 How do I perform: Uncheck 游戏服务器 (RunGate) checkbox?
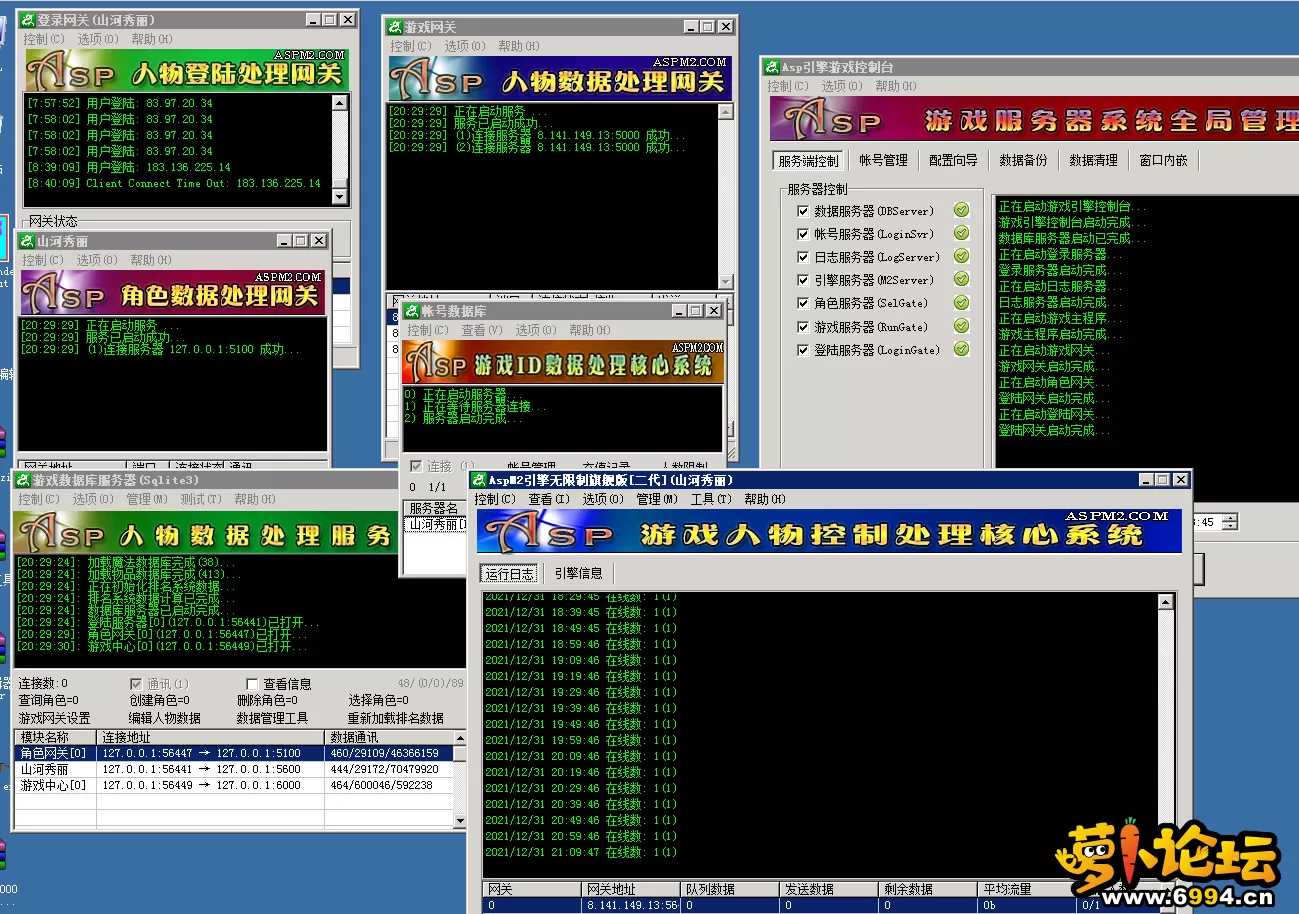coord(803,327)
